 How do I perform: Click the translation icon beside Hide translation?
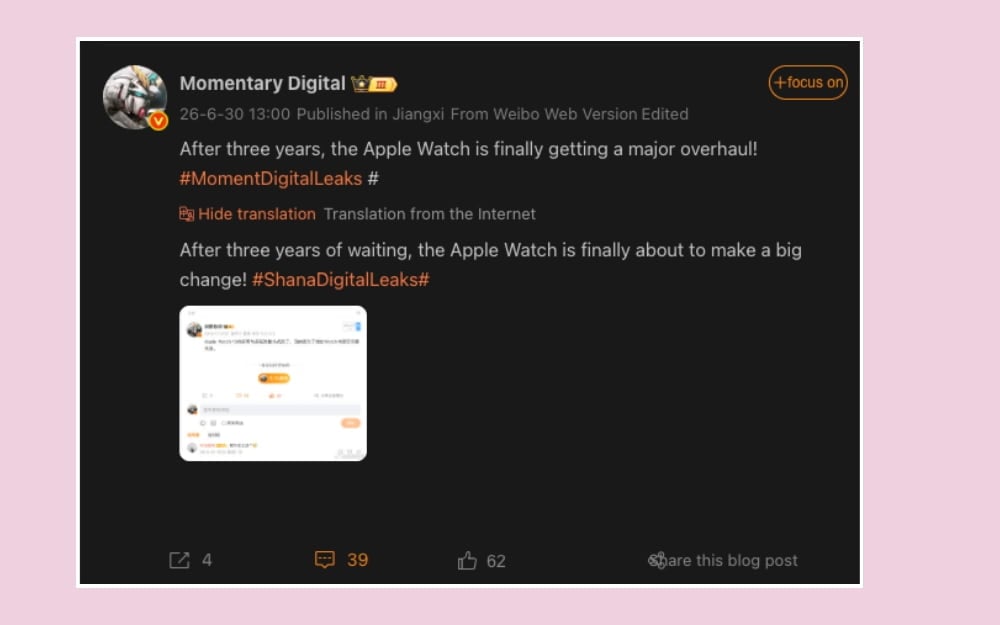point(186,214)
